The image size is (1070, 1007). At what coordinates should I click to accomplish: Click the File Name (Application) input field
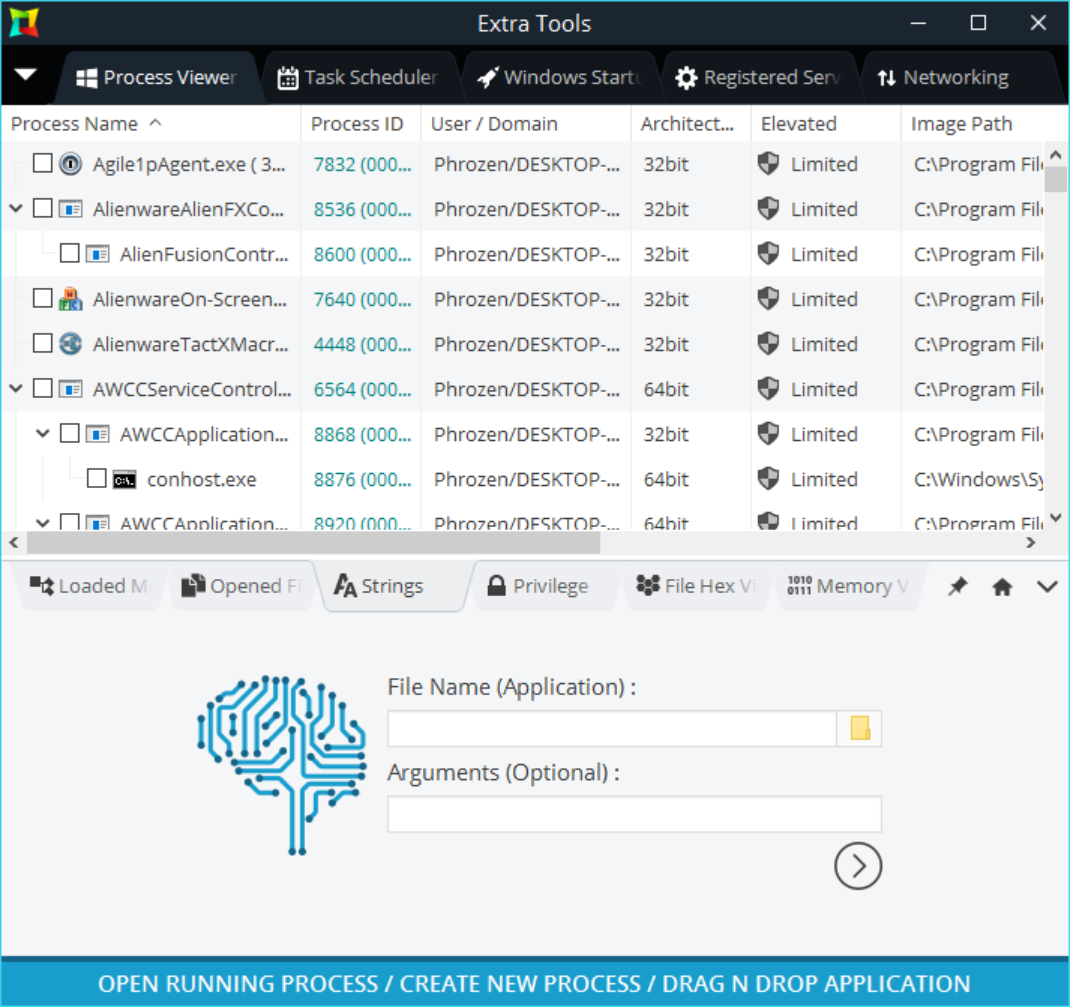[x=612, y=729]
